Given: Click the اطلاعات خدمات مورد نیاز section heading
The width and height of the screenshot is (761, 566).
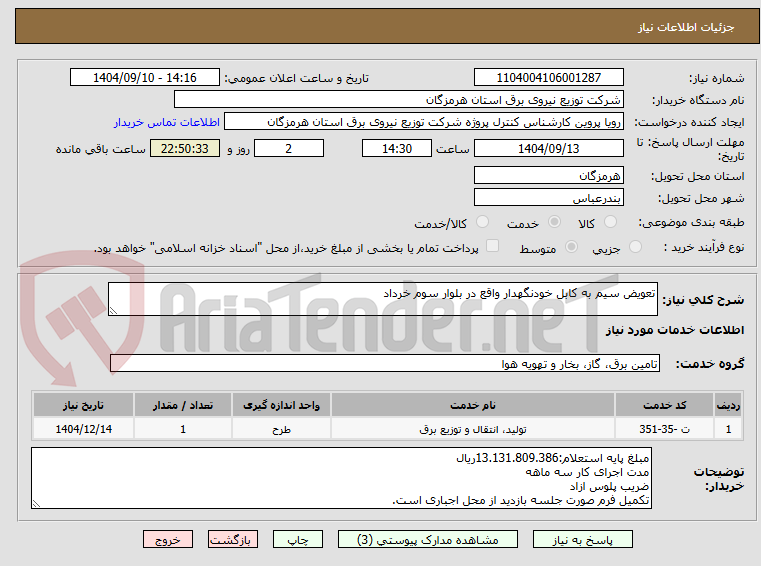Looking at the screenshot, I should tap(675, 331).
